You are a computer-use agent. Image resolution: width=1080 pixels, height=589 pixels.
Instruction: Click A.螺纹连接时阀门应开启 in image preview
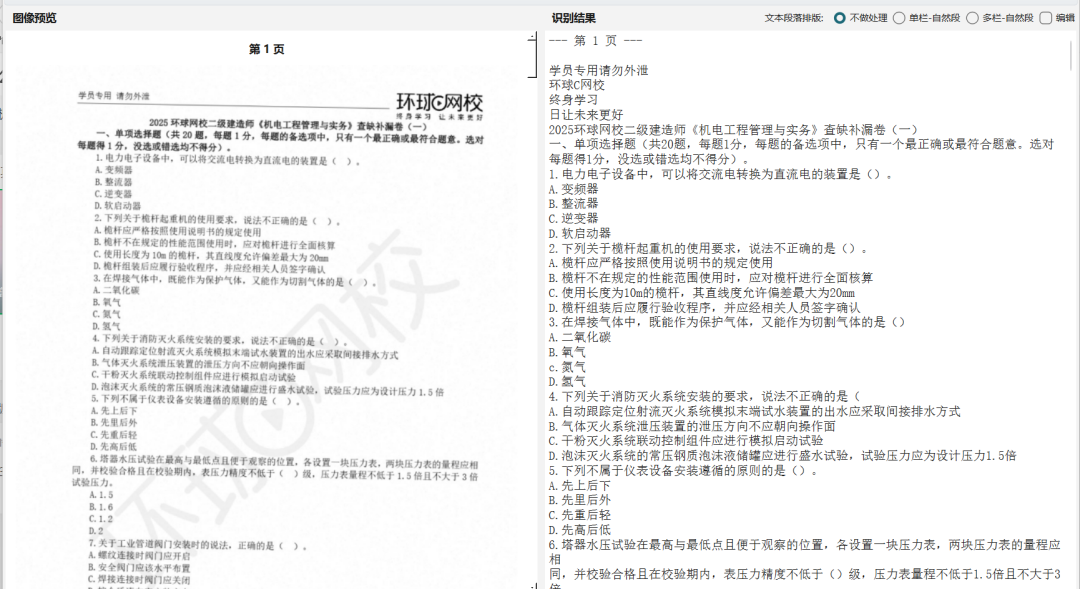139,556
